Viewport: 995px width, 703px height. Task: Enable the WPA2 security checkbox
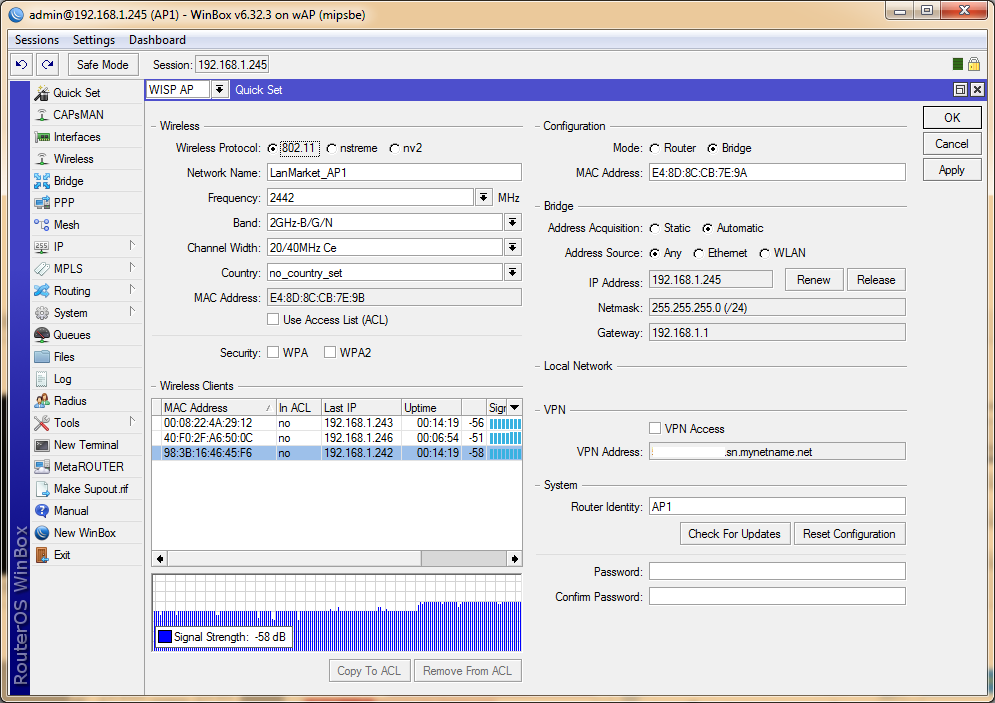pyautogui.click(x=329, y=353)
